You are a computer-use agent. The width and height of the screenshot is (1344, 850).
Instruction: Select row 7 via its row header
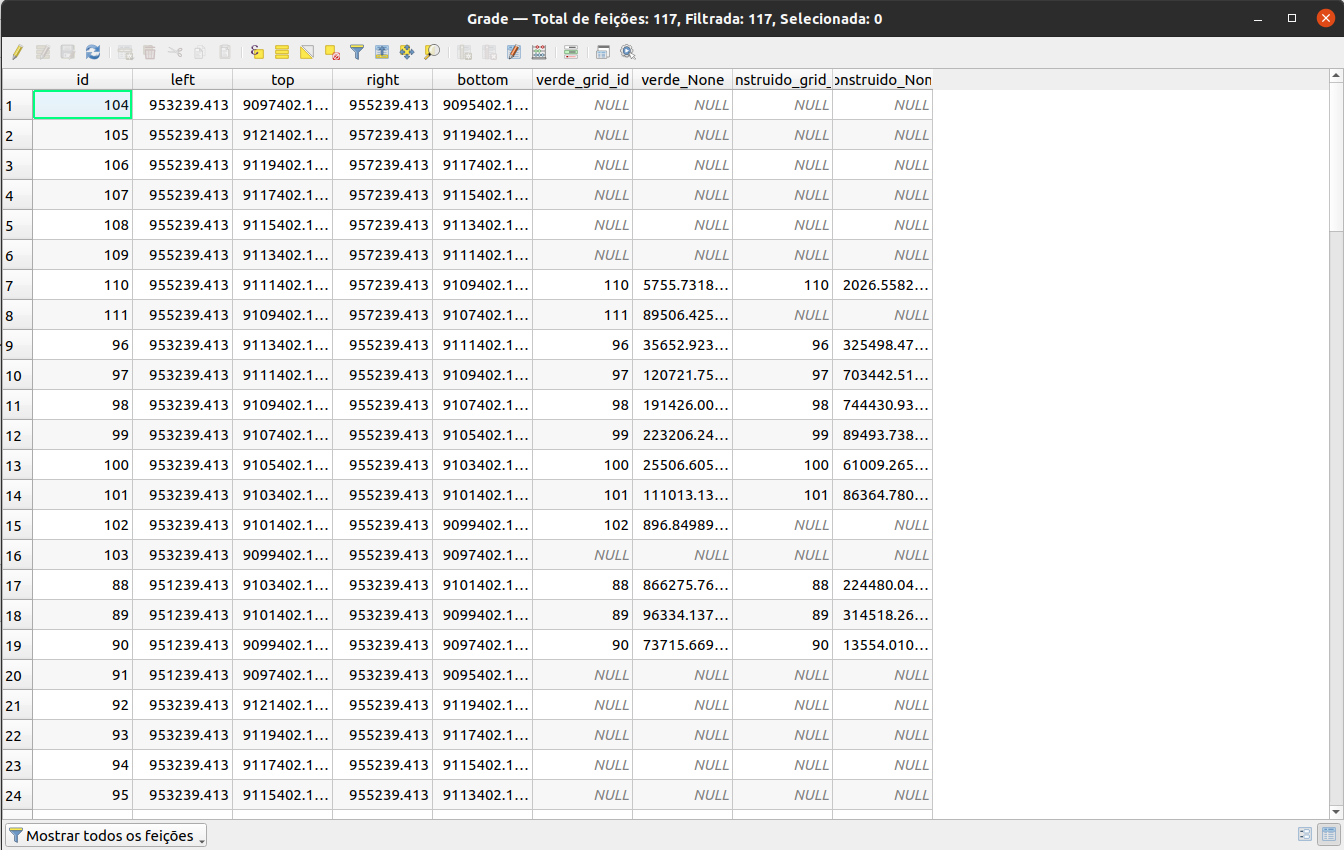[17, 285]
